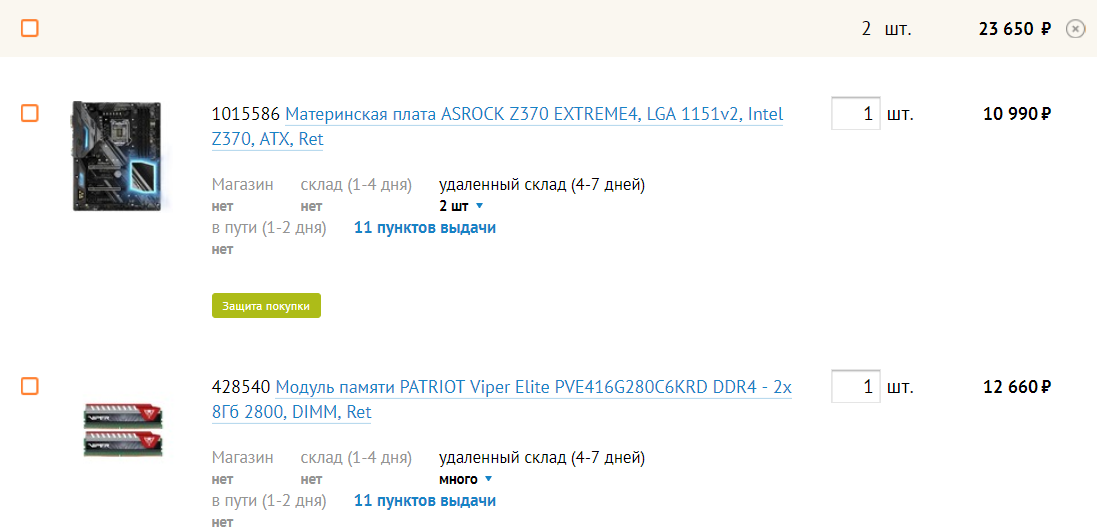Viewport: 1098px width, 531px height.
Task: Click the circled X remove icon
Action: 1075,29
